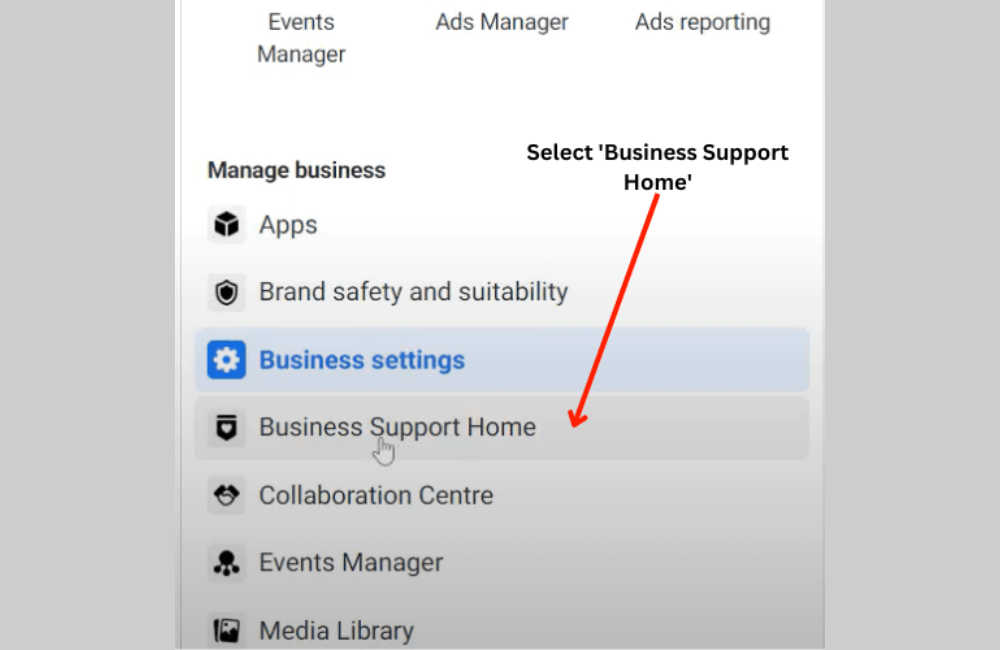Open Media Library via its image icon

[226, 629]
